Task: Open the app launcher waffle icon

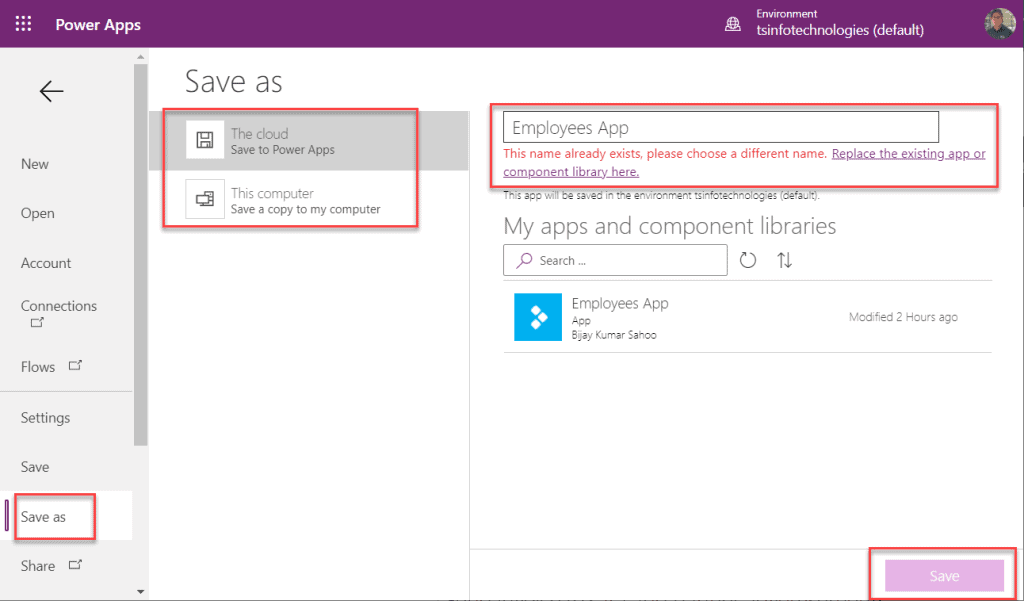Action: pyautogui.click(x=24, y=24)
